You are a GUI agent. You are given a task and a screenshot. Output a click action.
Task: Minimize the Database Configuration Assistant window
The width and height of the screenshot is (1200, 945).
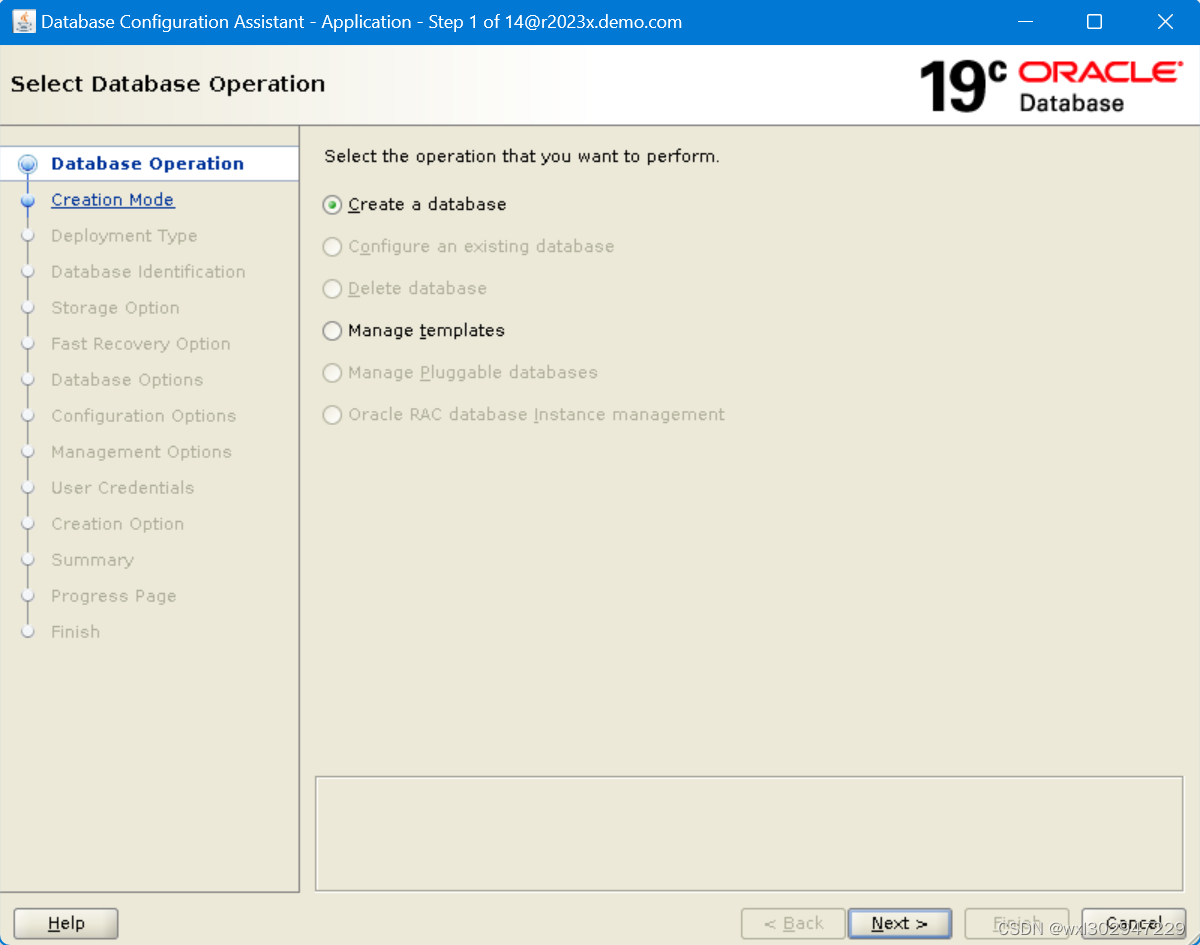coord(1023,22)
